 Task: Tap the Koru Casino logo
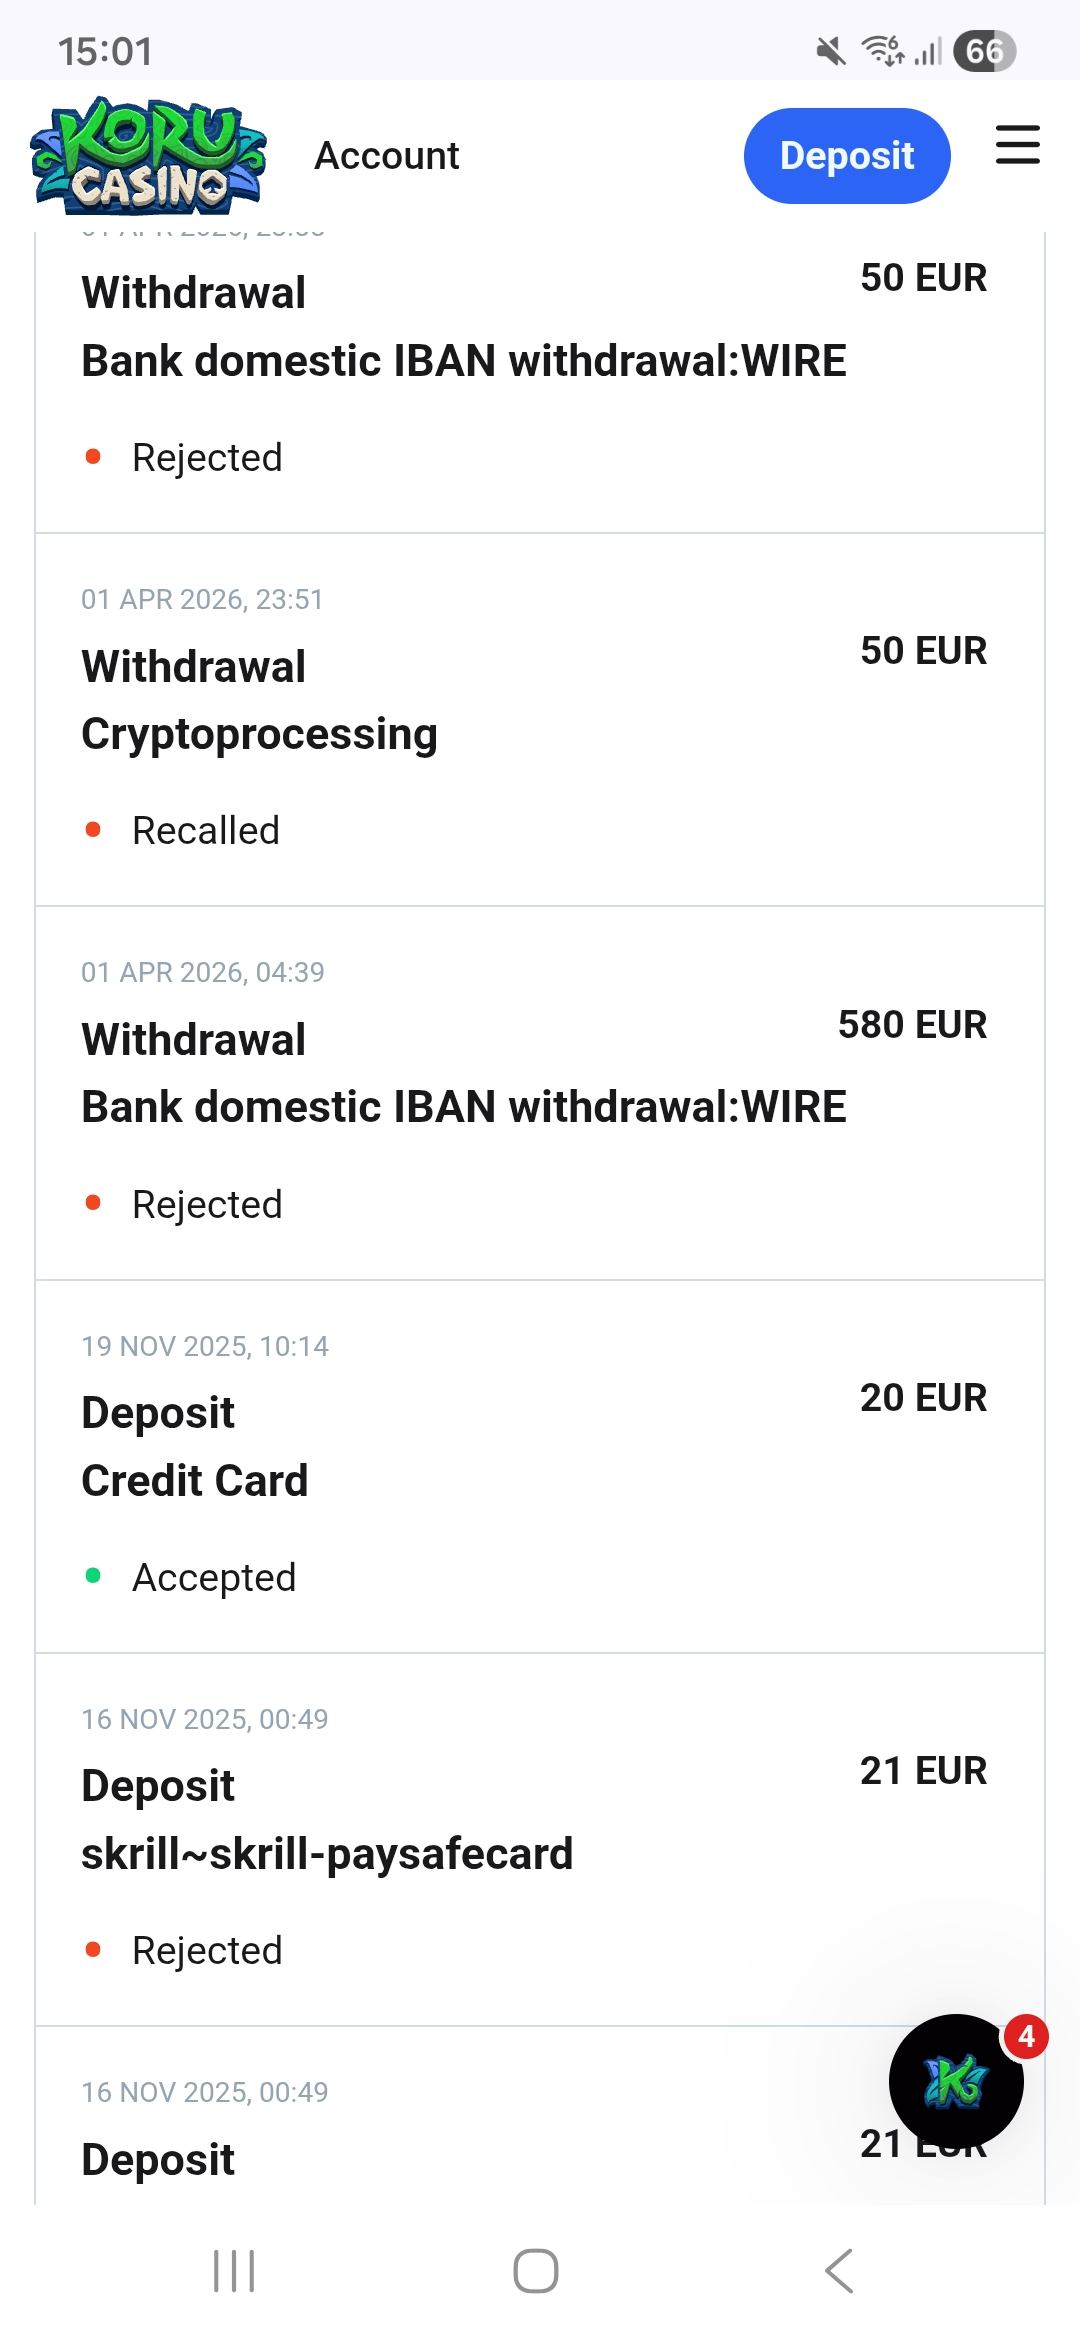tap(148, 156)
